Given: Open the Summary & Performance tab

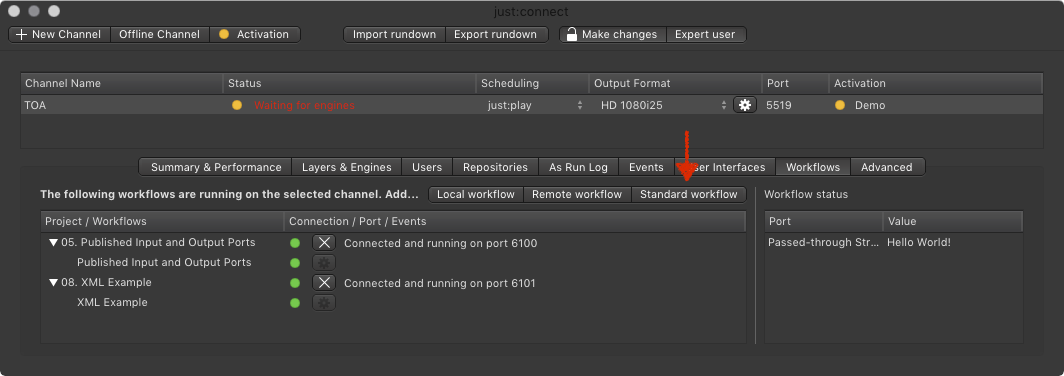Looking at the screenshot, I should pos(216,167).
